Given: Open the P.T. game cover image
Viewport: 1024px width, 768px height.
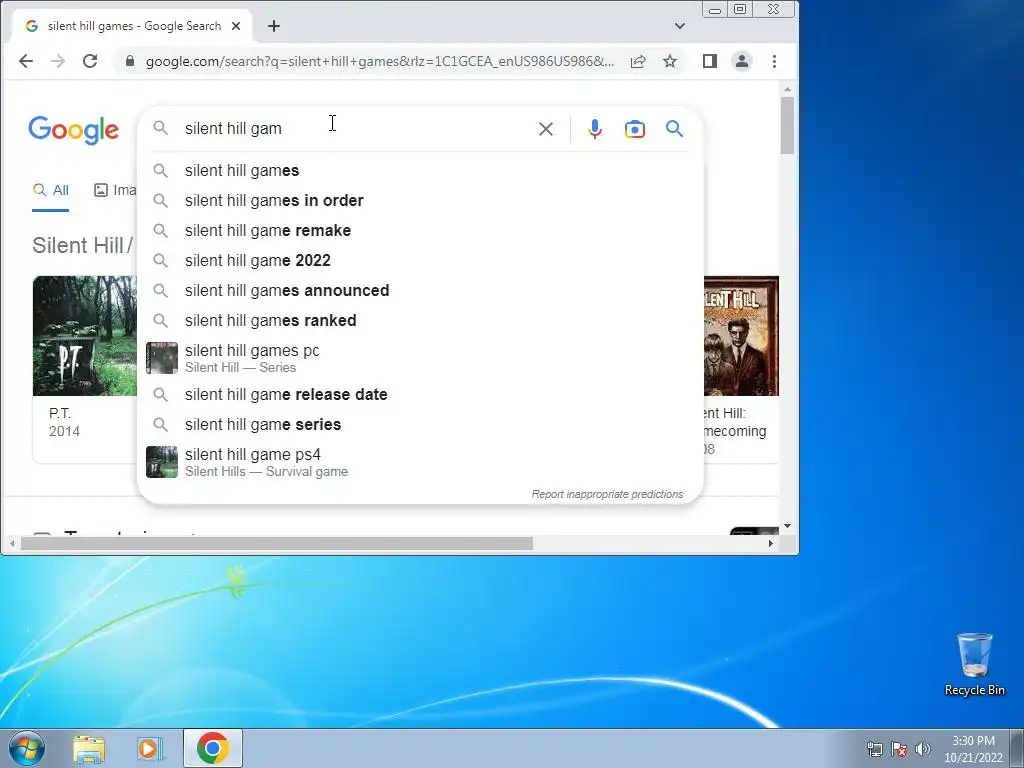Looking at the screenshot, I should coord(85,336).
